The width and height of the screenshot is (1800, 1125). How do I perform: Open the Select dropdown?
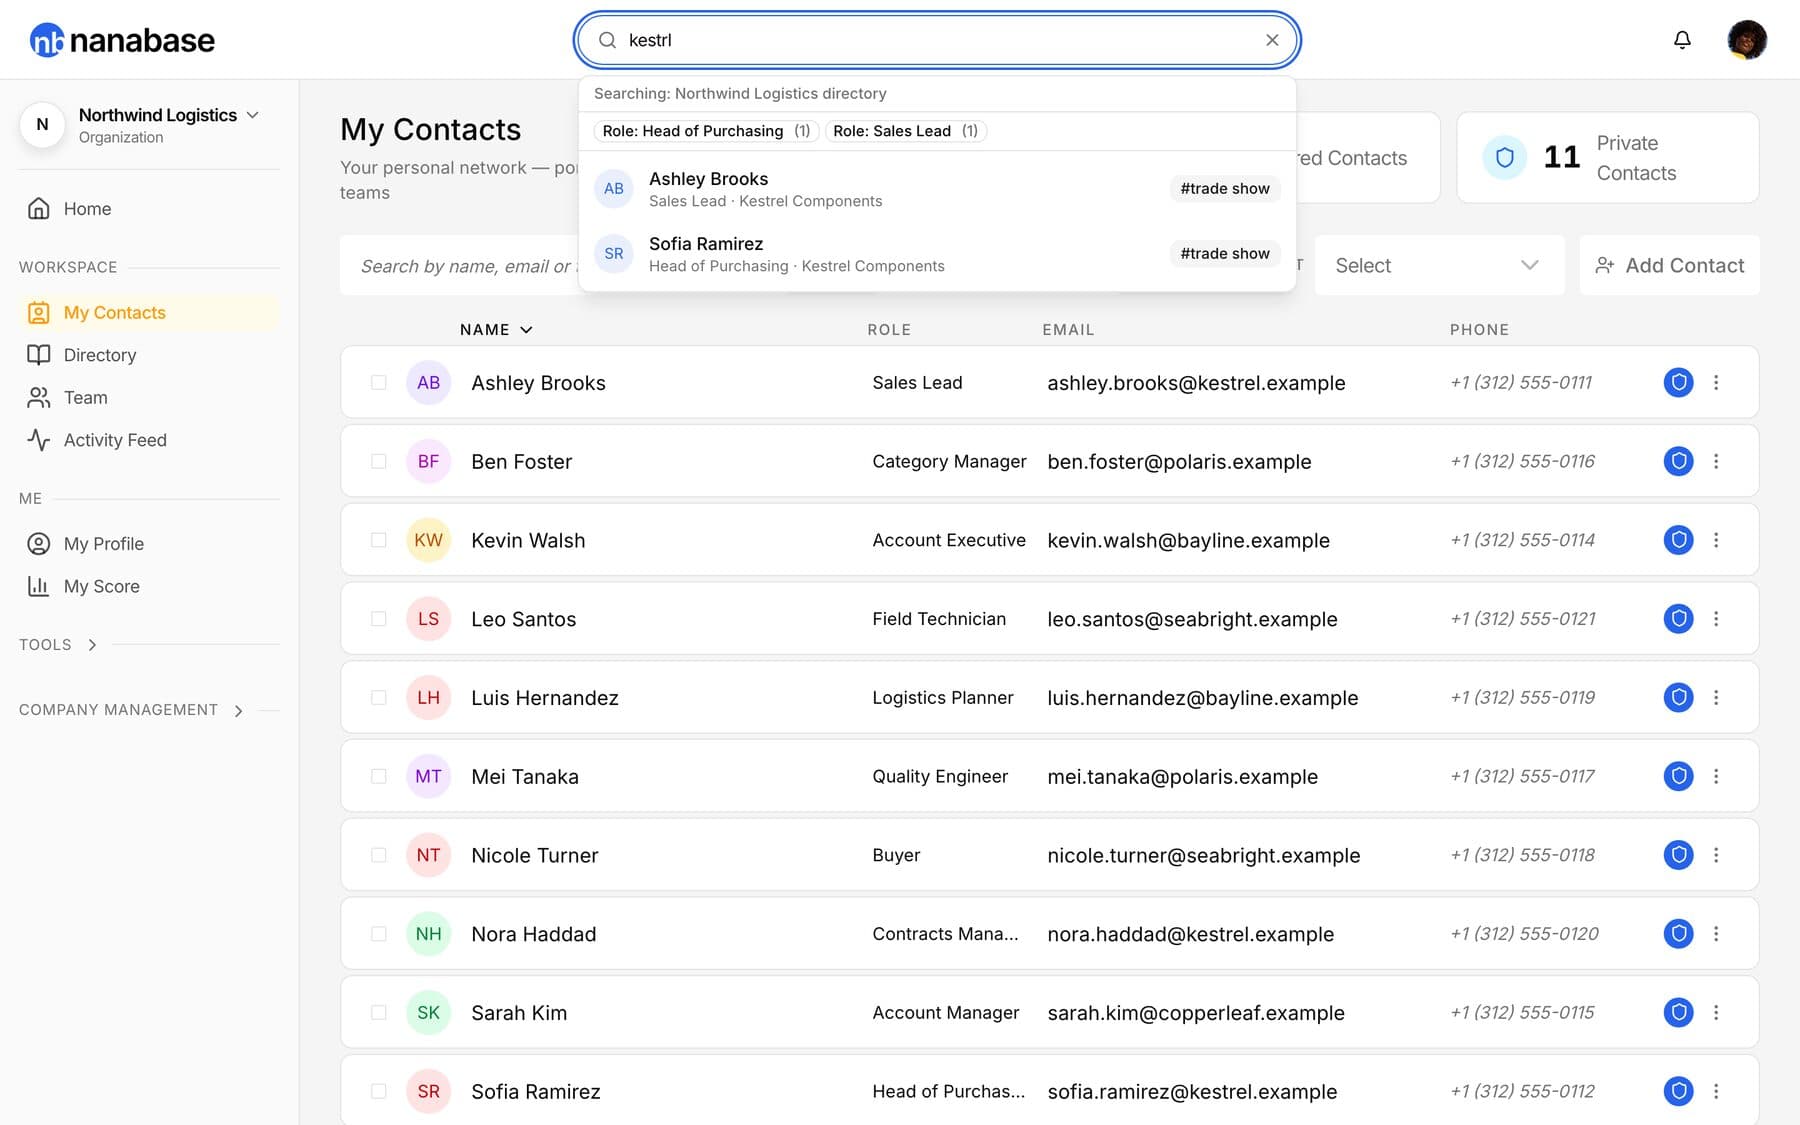click(x=1439, y=265)
